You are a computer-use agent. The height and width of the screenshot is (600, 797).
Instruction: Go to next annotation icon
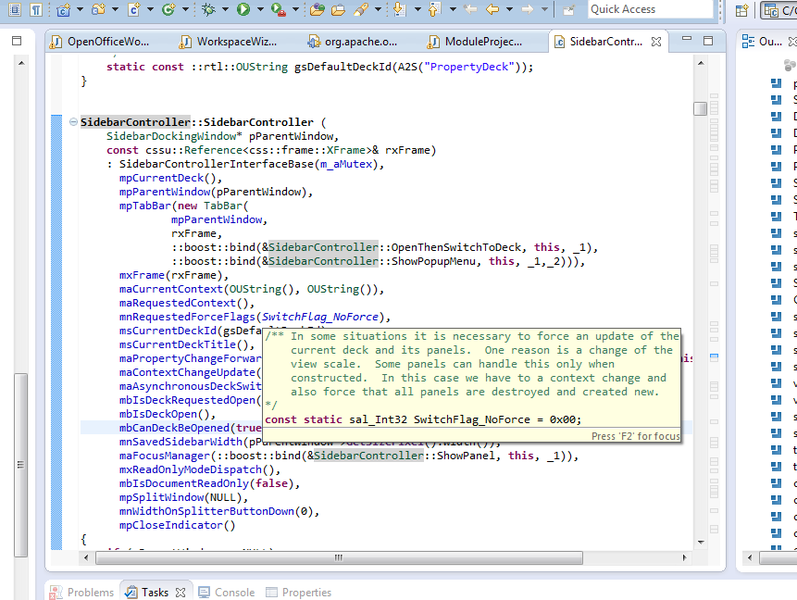[x=400, y=9]
